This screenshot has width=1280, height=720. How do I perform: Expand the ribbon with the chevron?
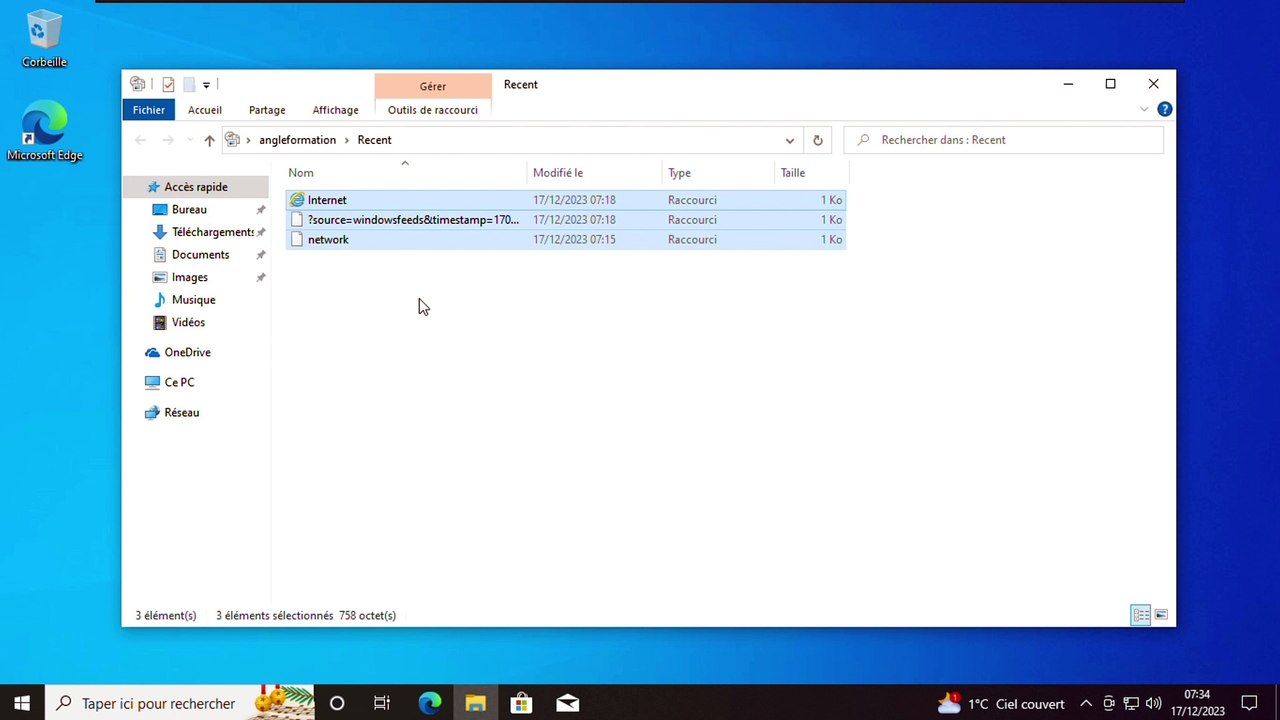coord(1144,109)
